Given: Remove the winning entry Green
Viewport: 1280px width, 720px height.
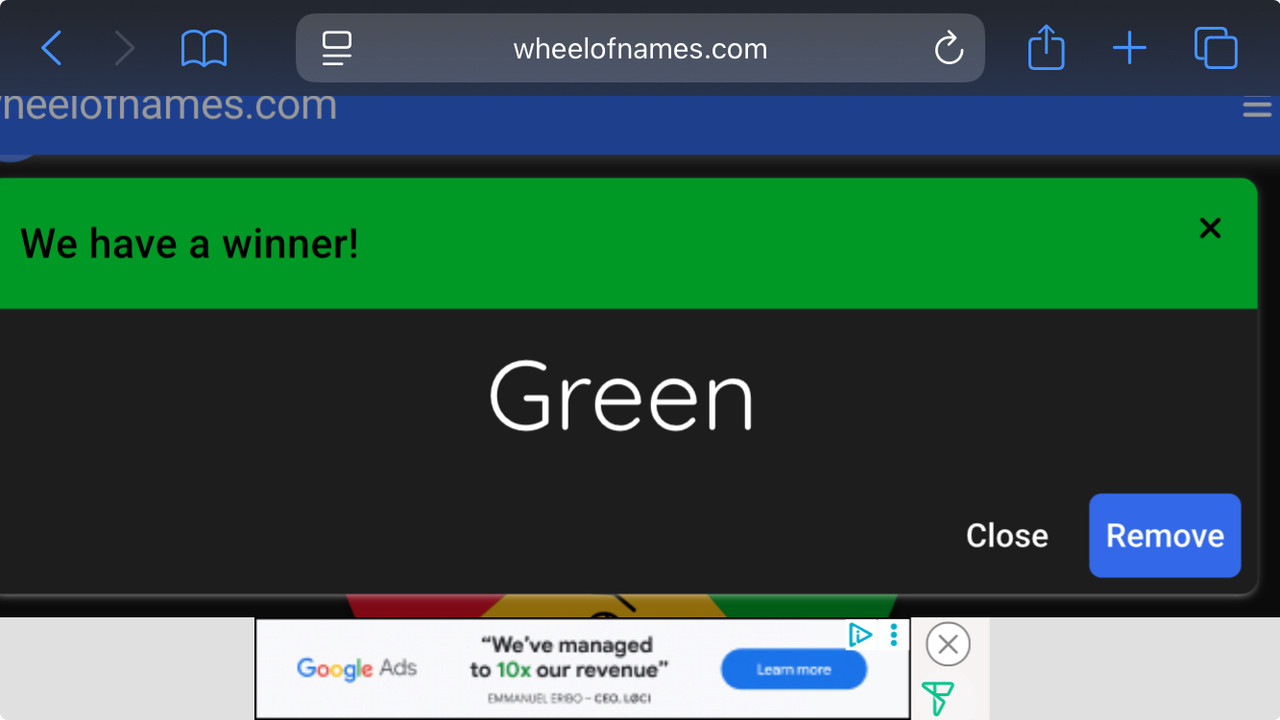Looking at the screenshot, I should 1165,535.
